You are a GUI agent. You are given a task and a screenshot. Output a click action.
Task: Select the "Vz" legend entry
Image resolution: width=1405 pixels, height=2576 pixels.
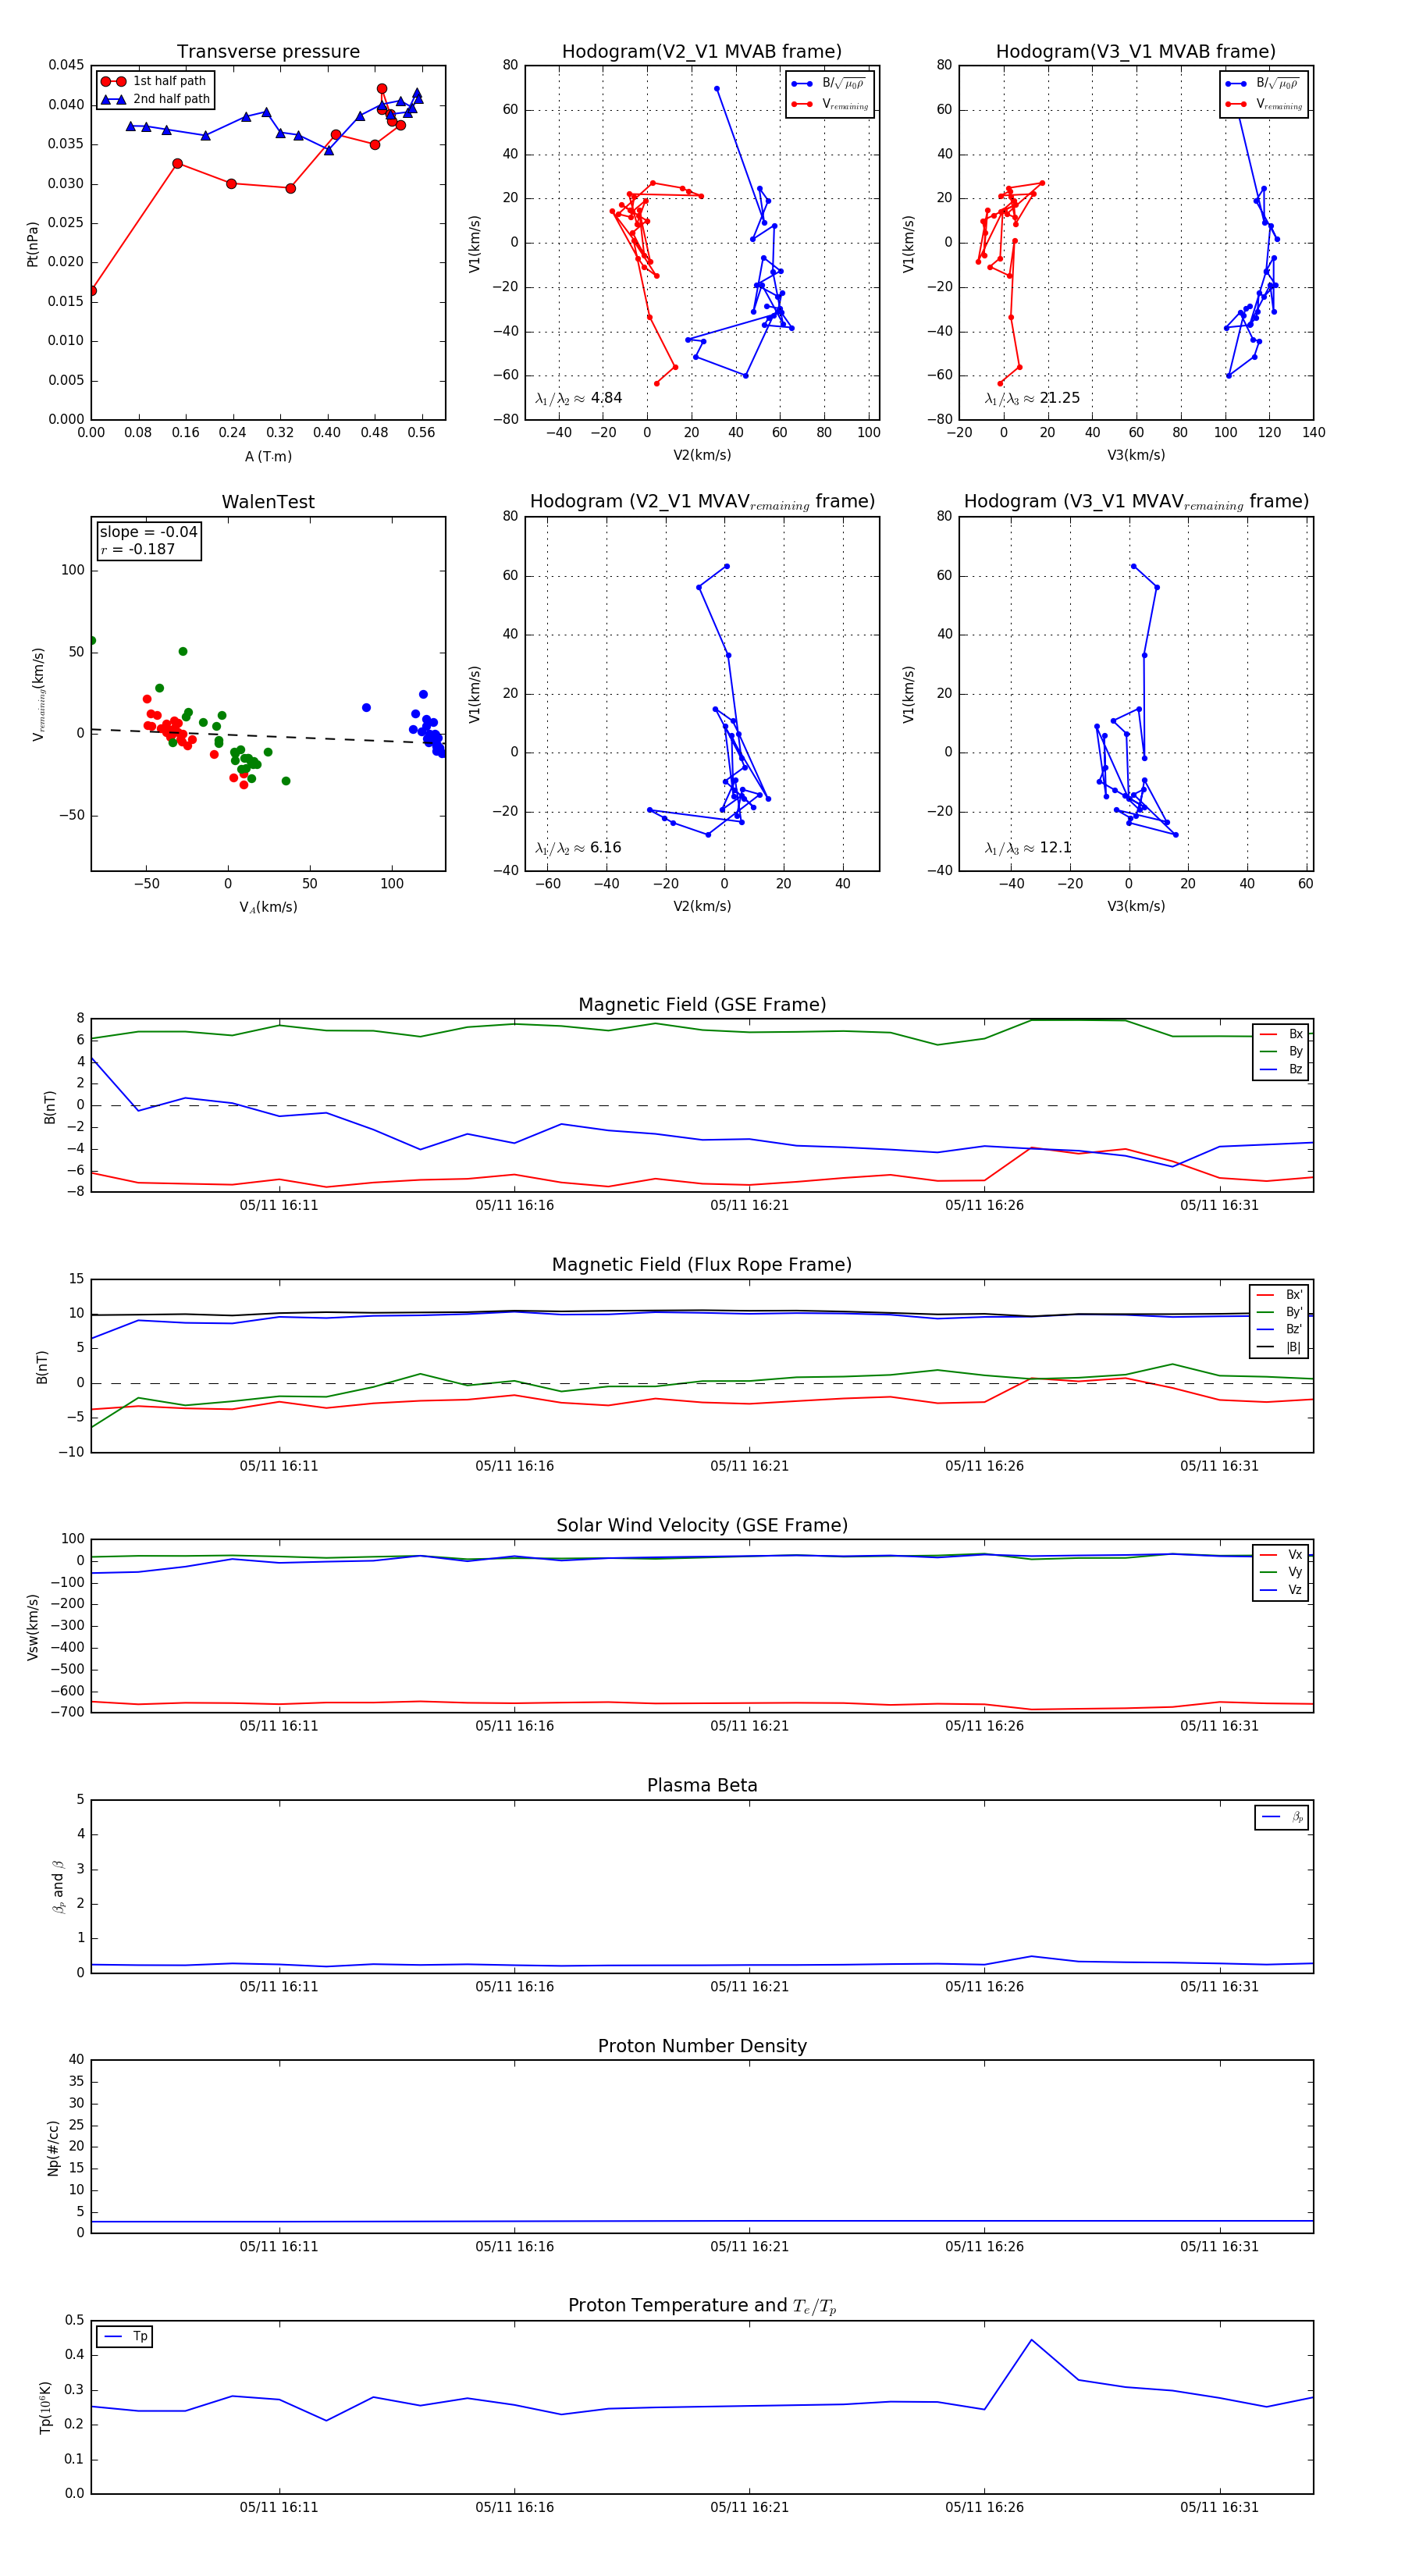1281,1590
